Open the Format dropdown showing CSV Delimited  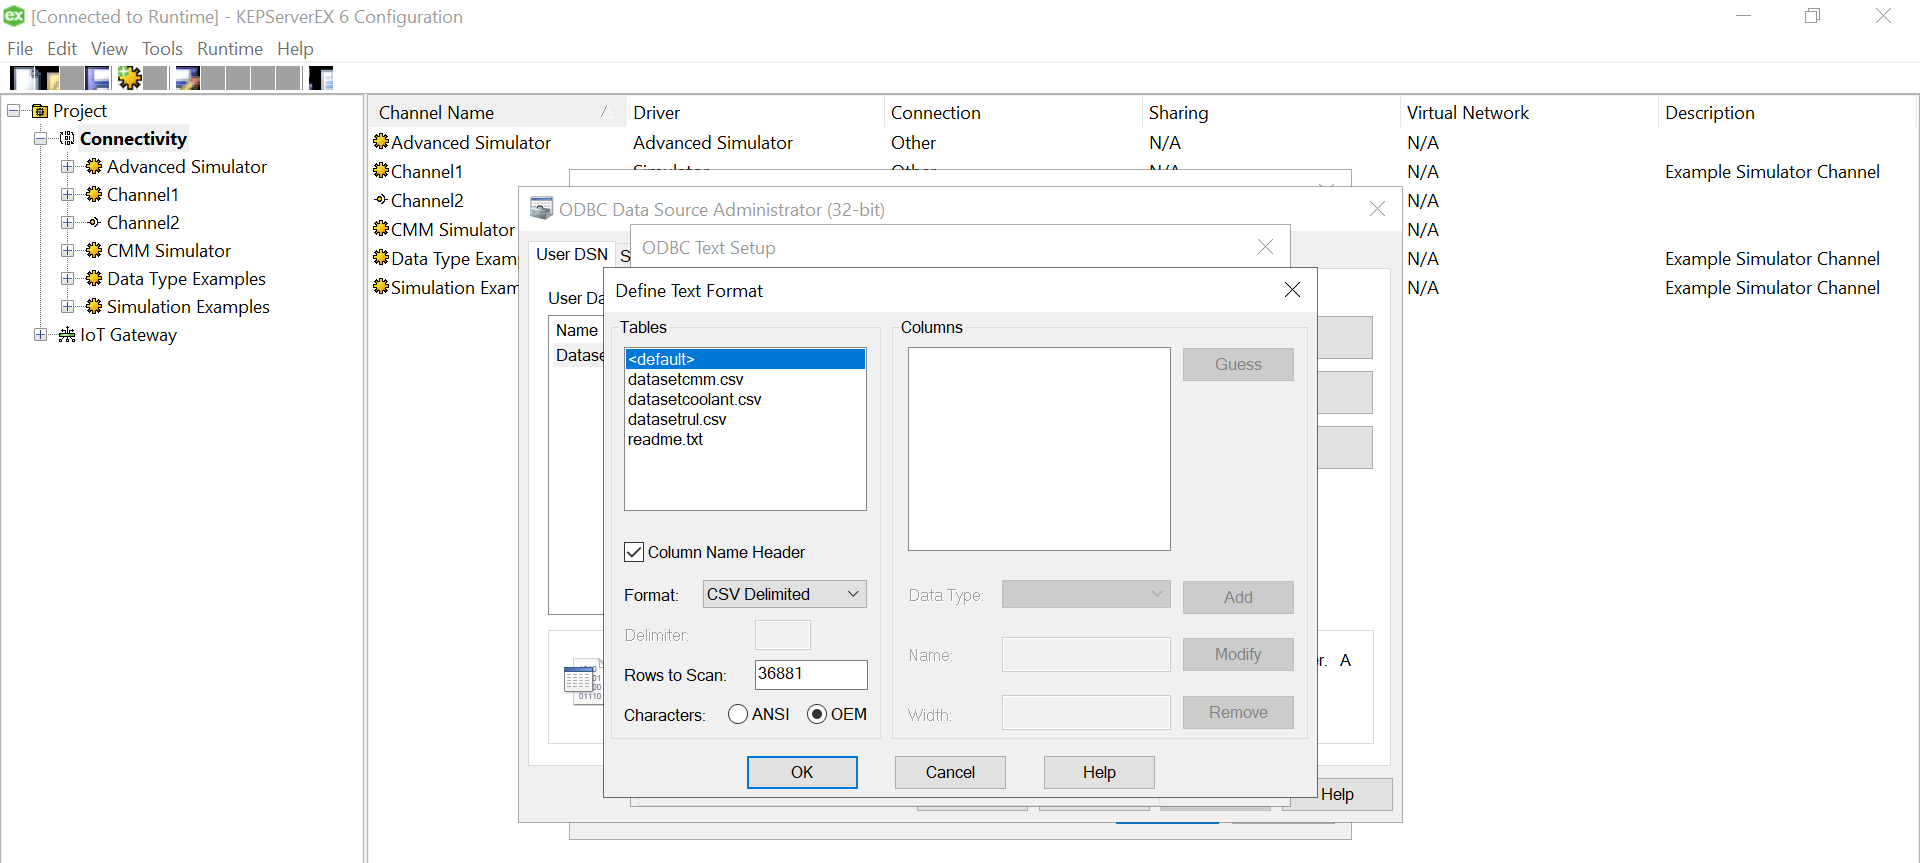click(784, 594)
